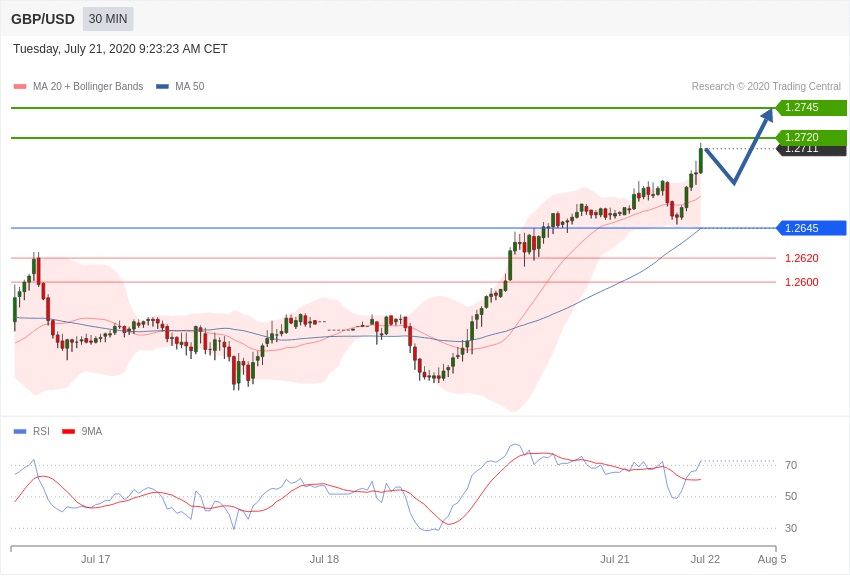
Task: Click the Research © 2020 Trading Central credit
Action: [x=766, y=87]
